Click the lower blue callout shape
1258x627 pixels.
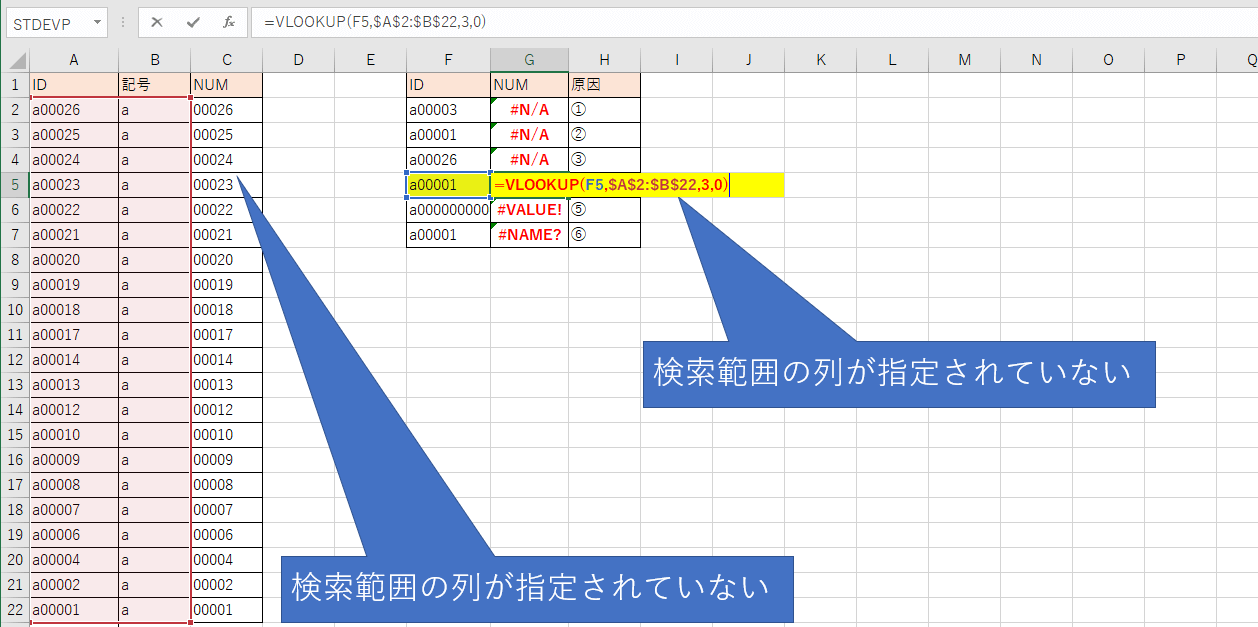click(x=538, y=590)
